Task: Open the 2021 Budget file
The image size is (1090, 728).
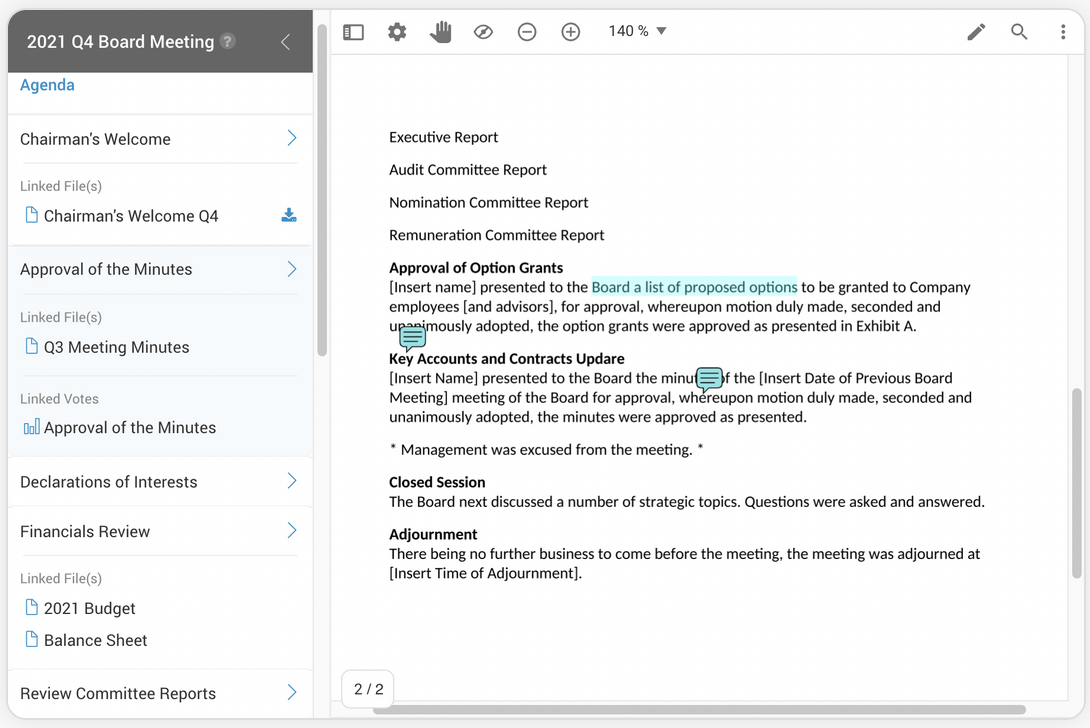Action: [x=90, y=608]
